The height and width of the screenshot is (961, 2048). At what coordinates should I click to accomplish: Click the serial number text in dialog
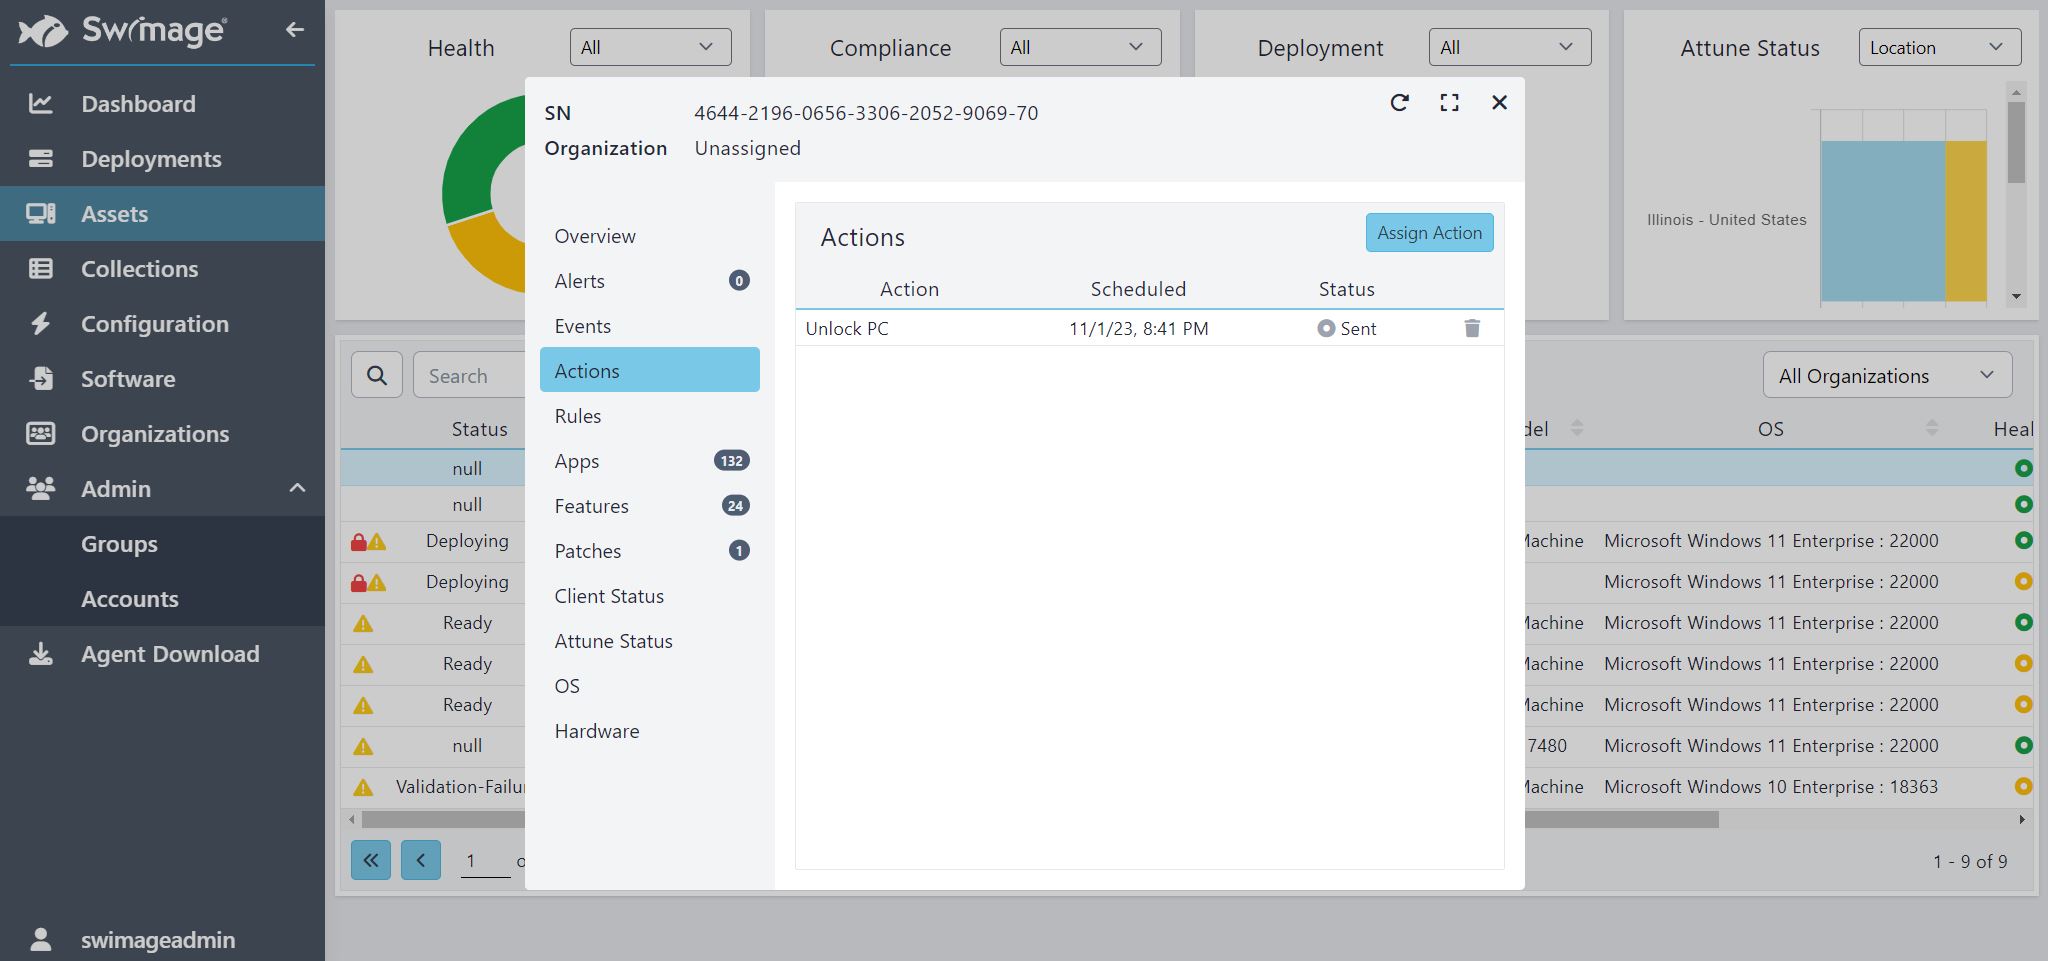coord(866,113)
